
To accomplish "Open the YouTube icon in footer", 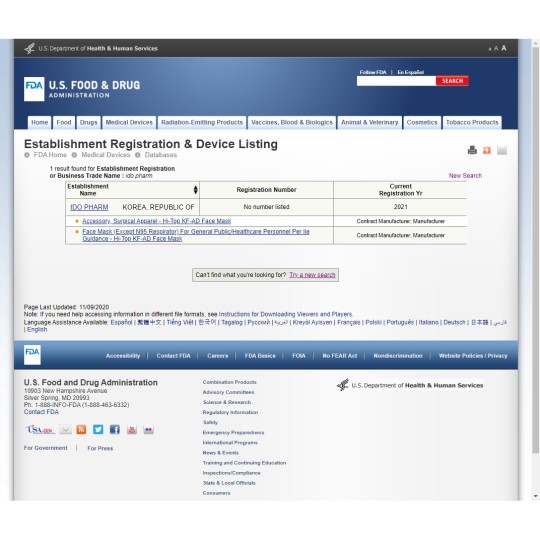I will 132,429.
